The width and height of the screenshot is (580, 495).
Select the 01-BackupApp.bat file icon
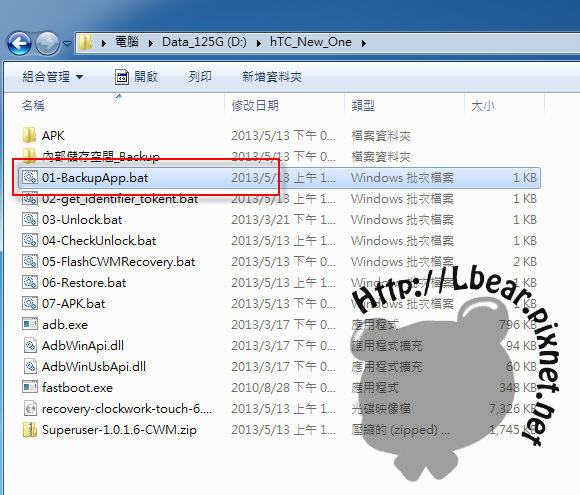(30, 177)
